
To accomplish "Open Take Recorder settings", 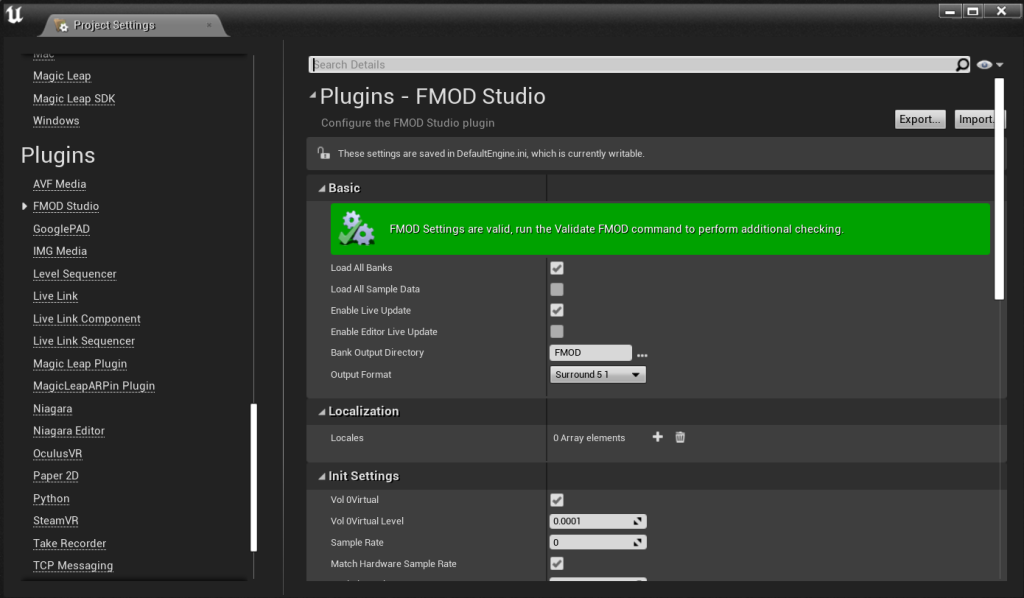I will (x=69, y=544).
